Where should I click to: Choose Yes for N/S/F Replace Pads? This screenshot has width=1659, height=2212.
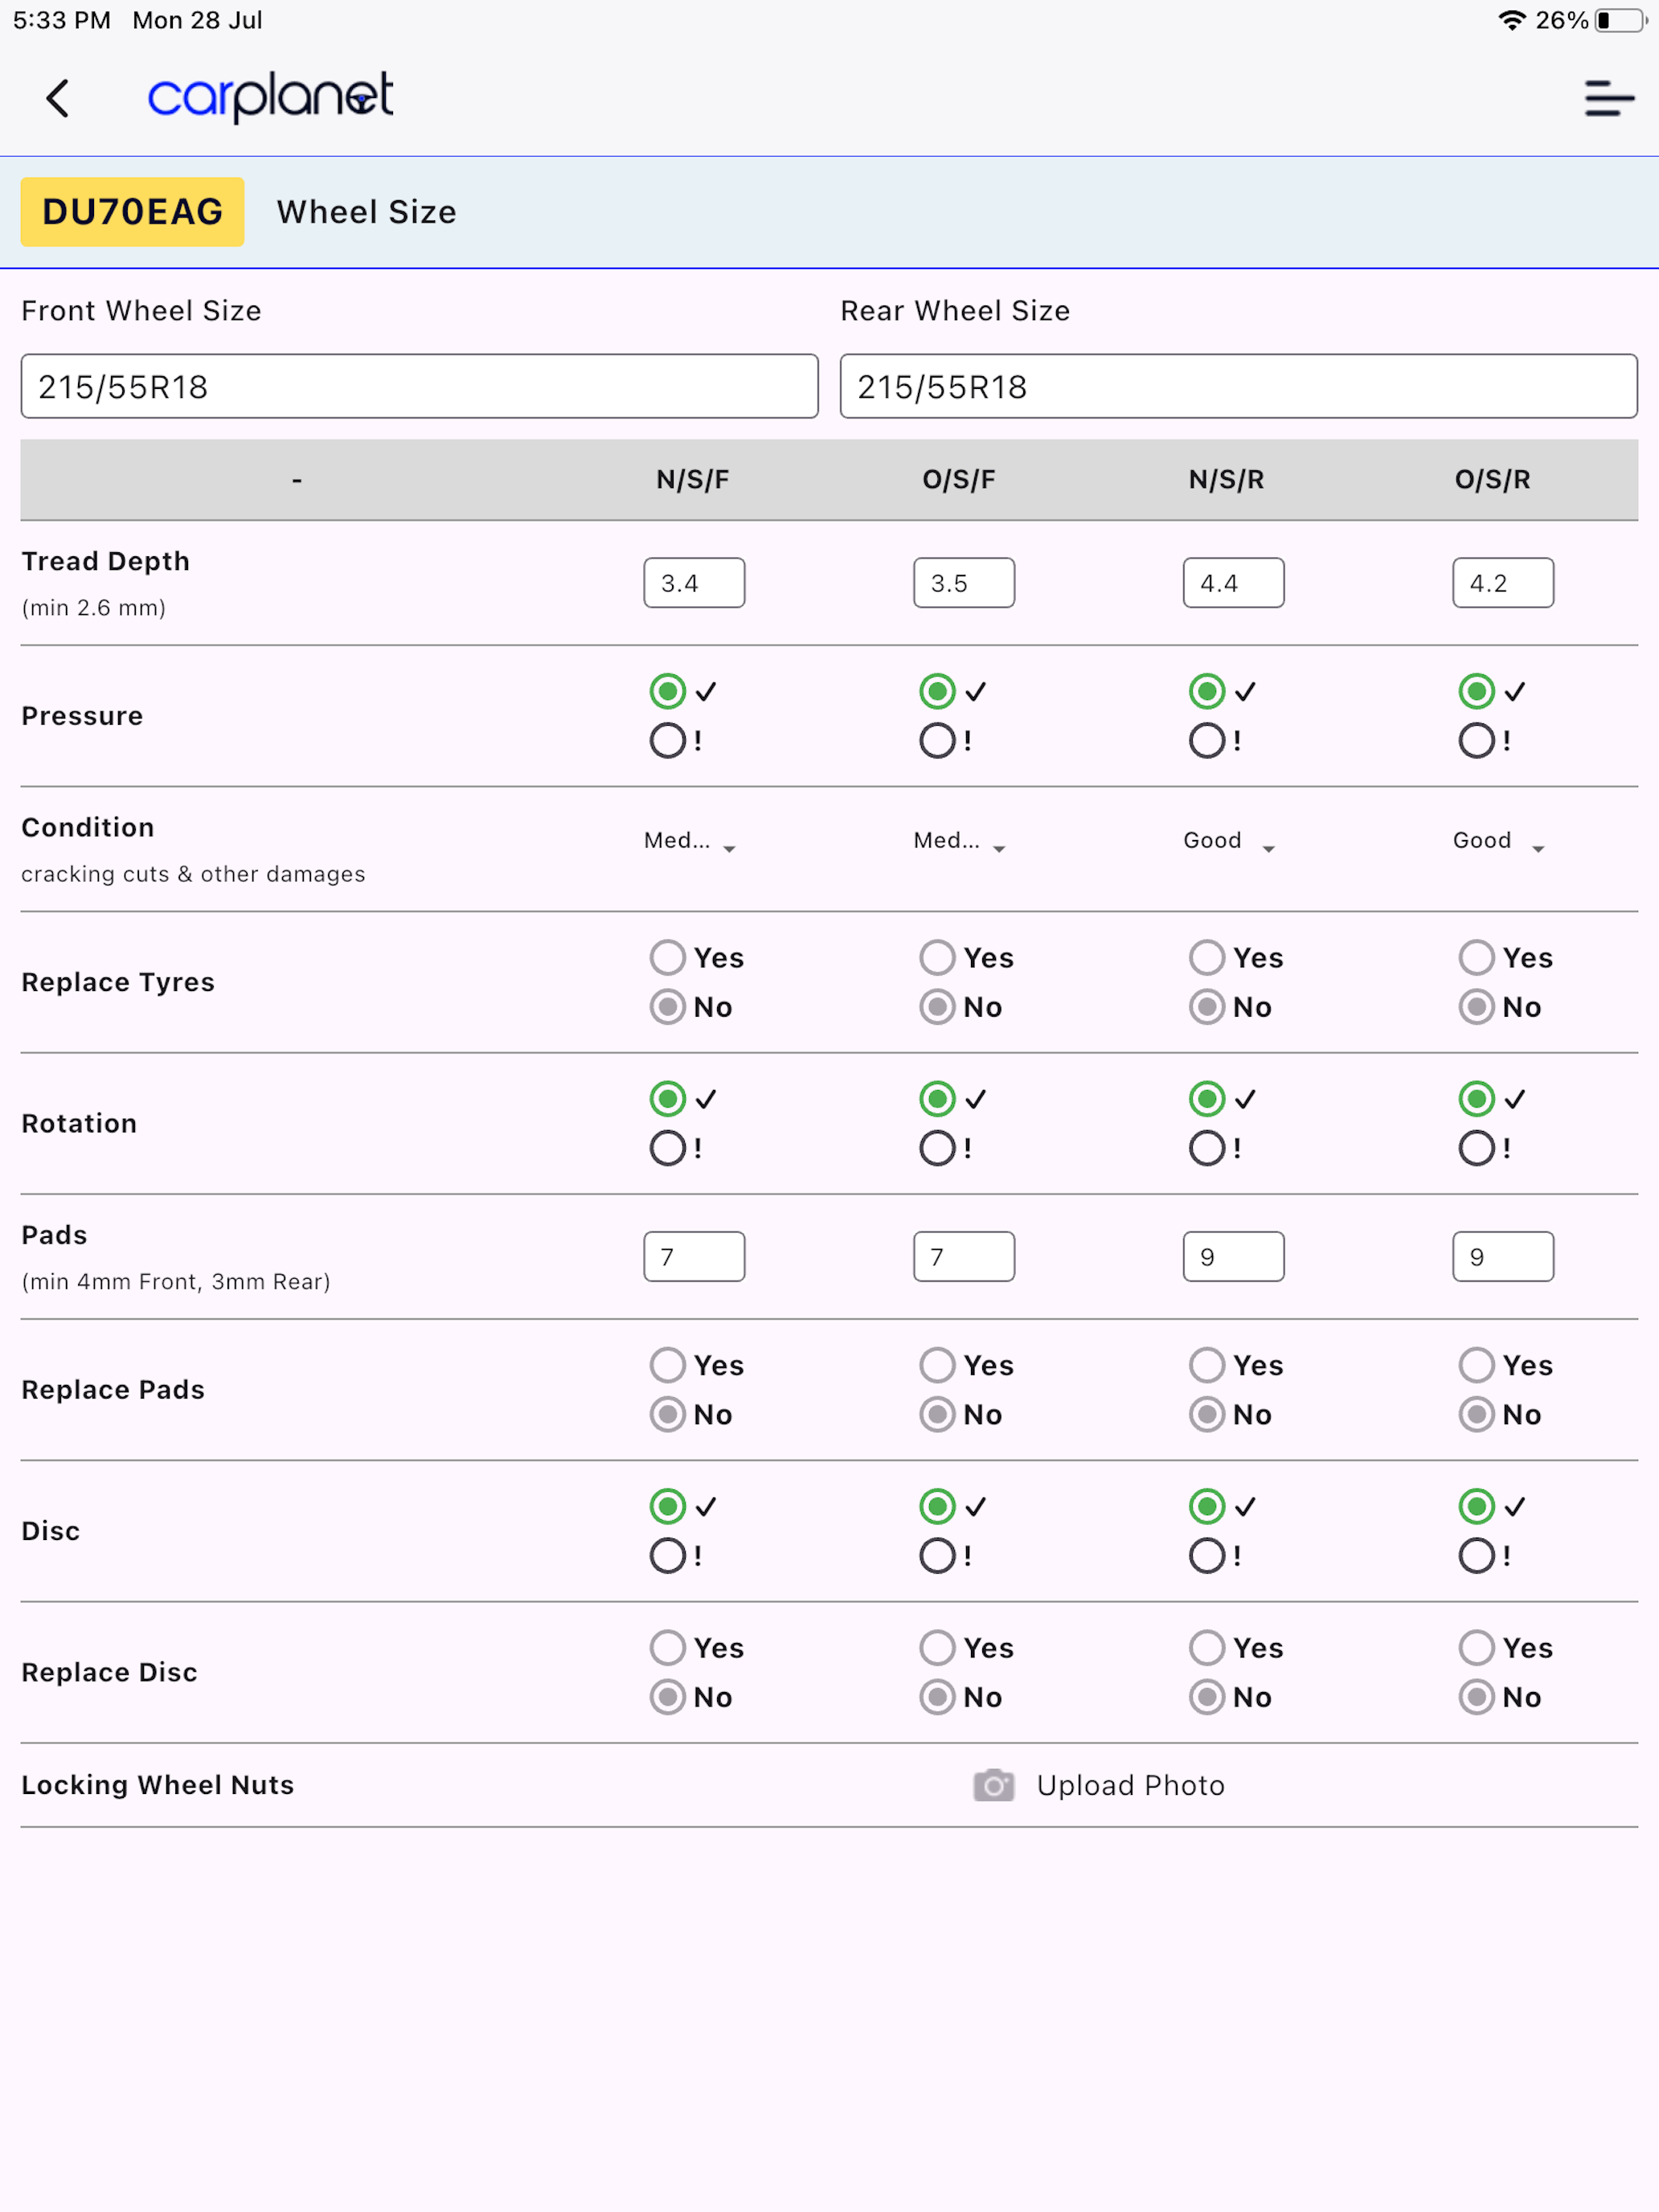pyautogui.click(x=667, y=1365)
